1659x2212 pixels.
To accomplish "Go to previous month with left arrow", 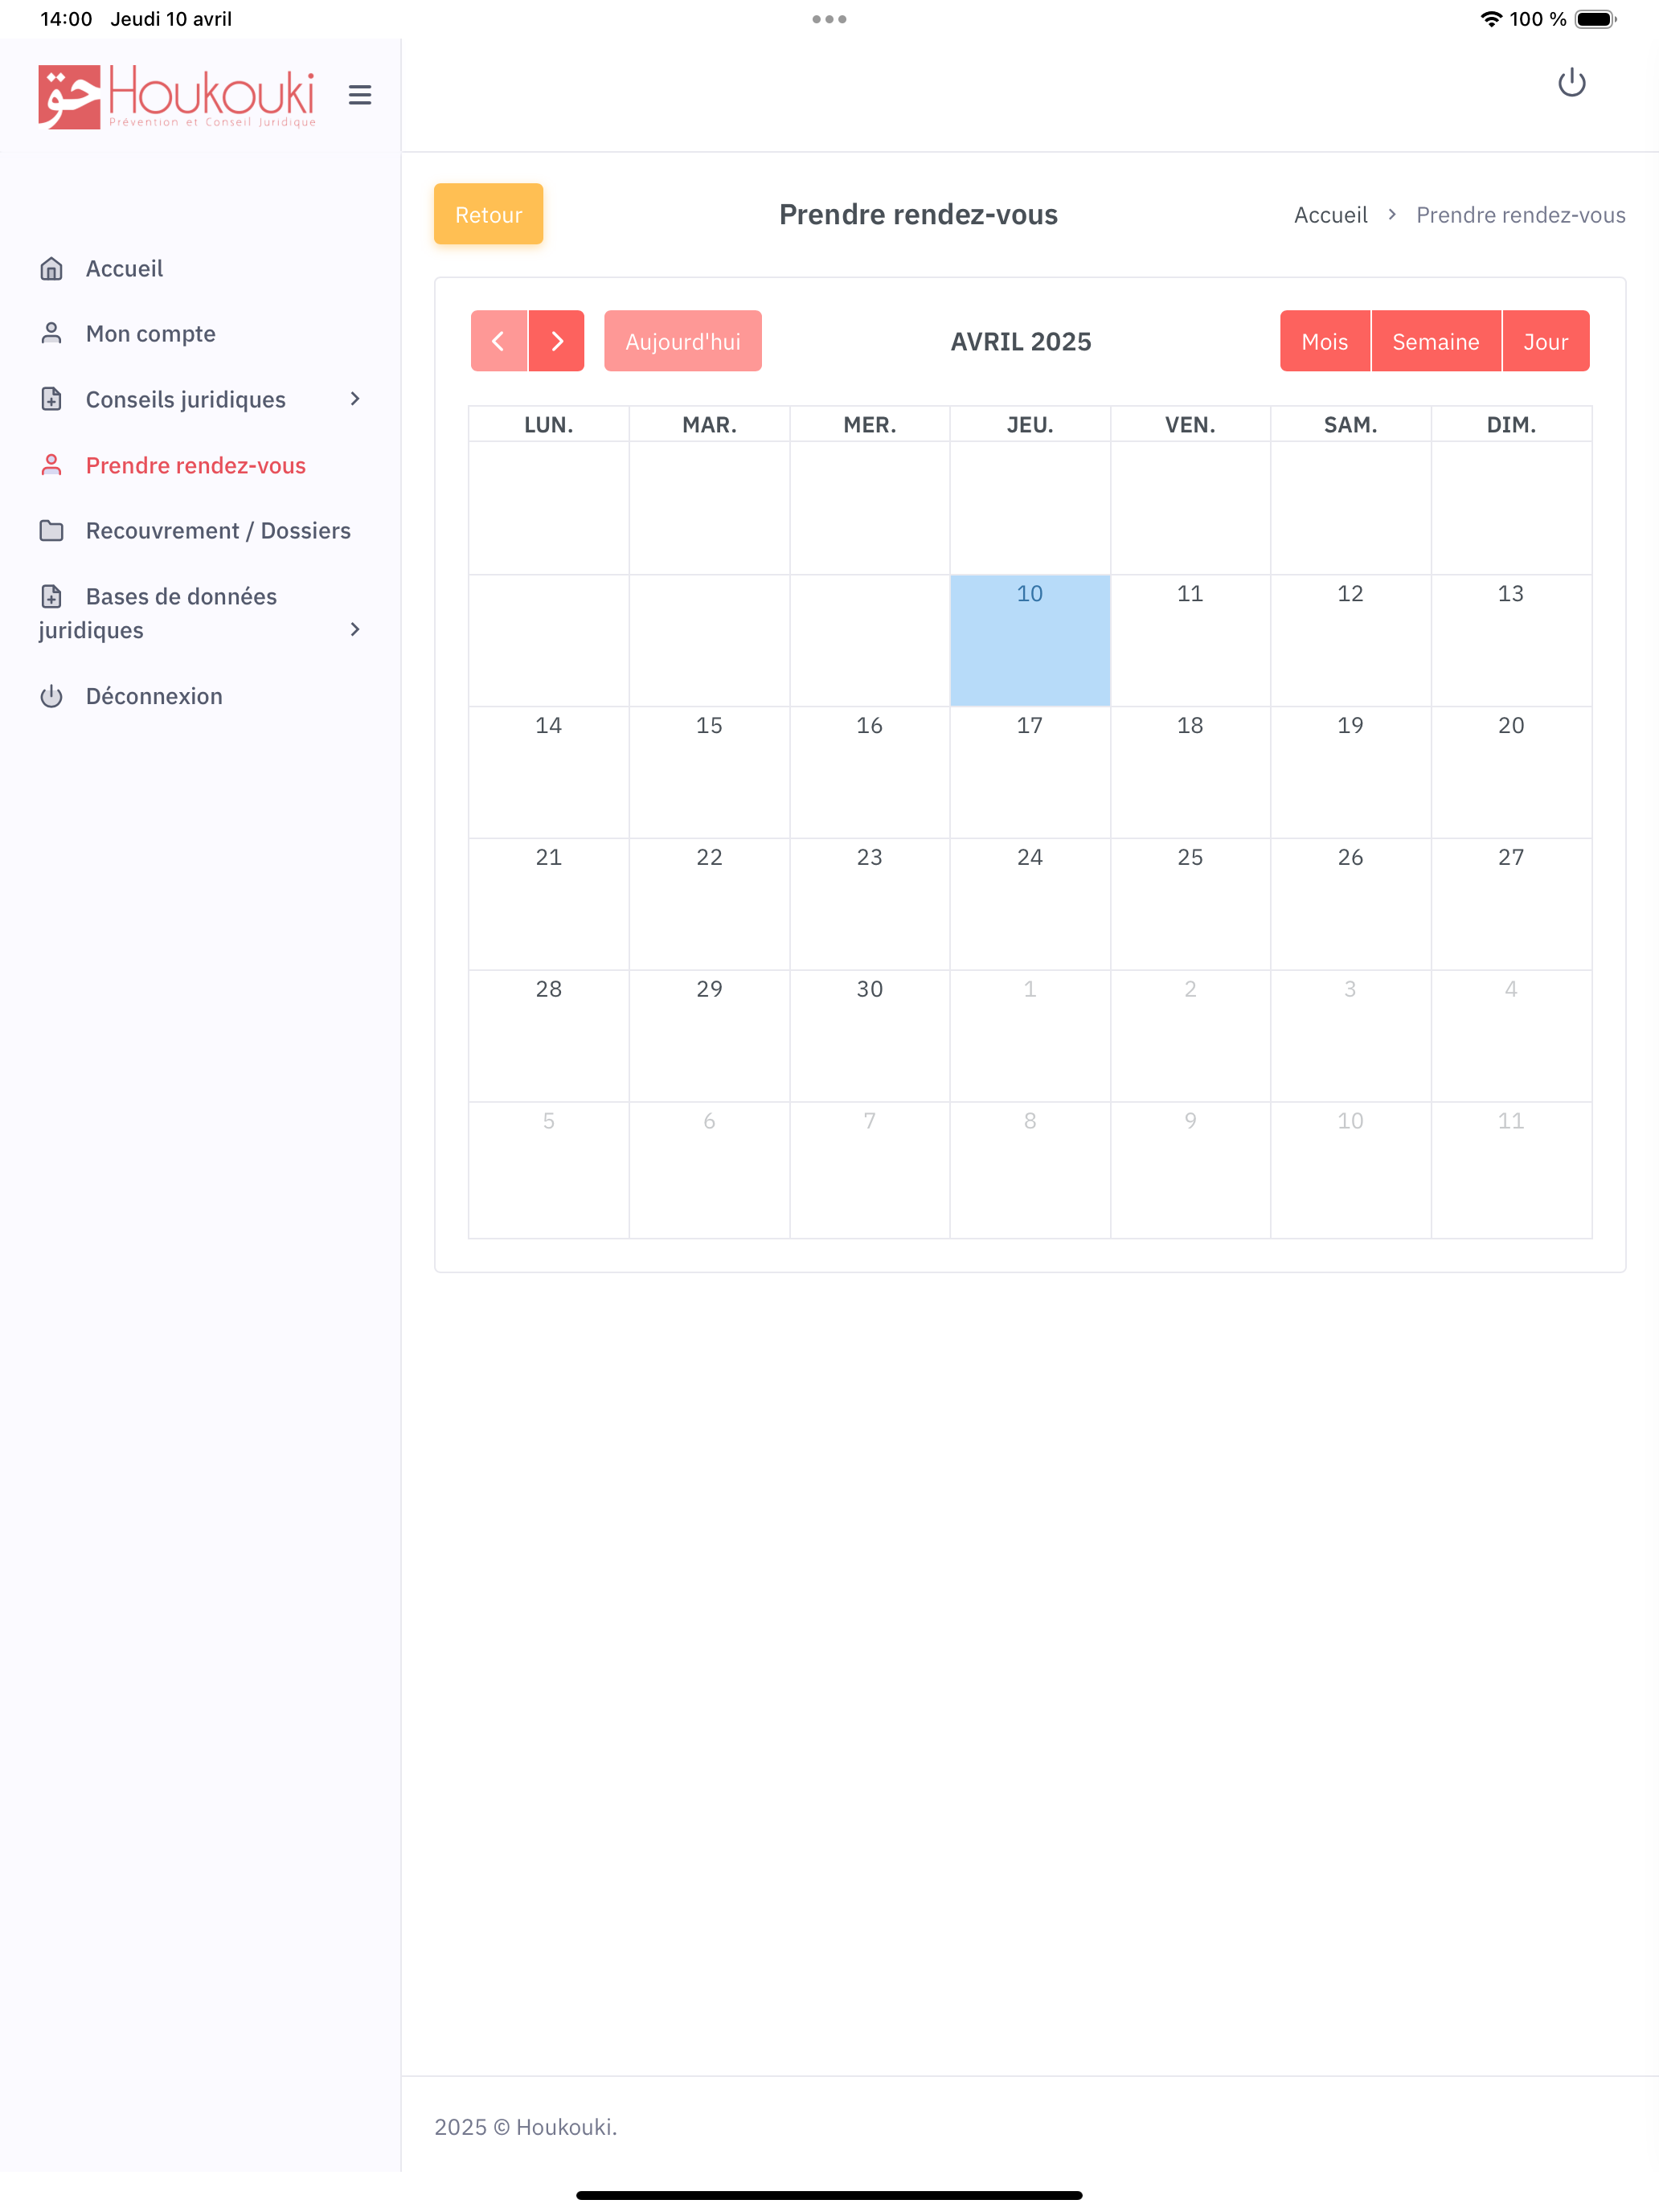I will [498, 341].
